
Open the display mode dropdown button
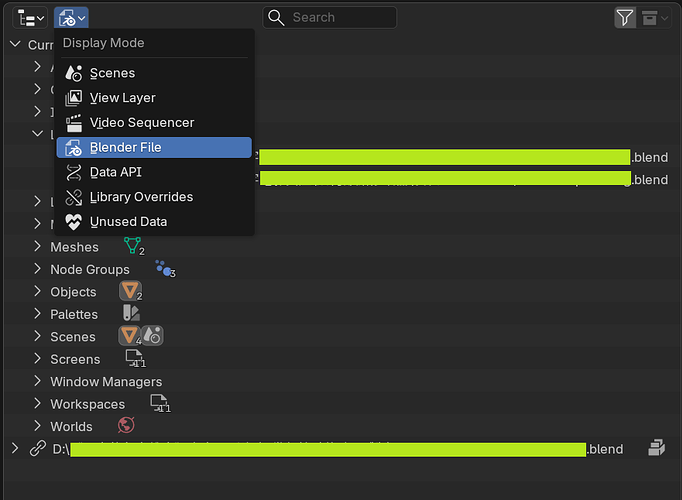[x=71, y=18]
